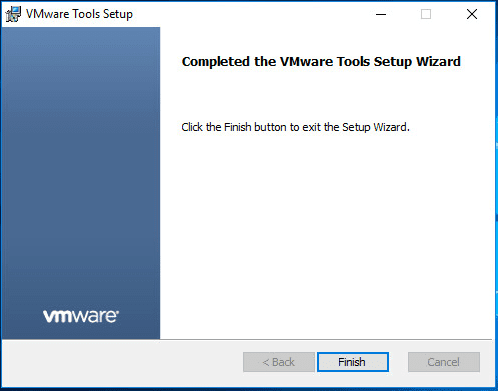Viewport: 498px width, 391px height.
Task: Minimize the VMware Tools Setup window
Action: point(381,14)
